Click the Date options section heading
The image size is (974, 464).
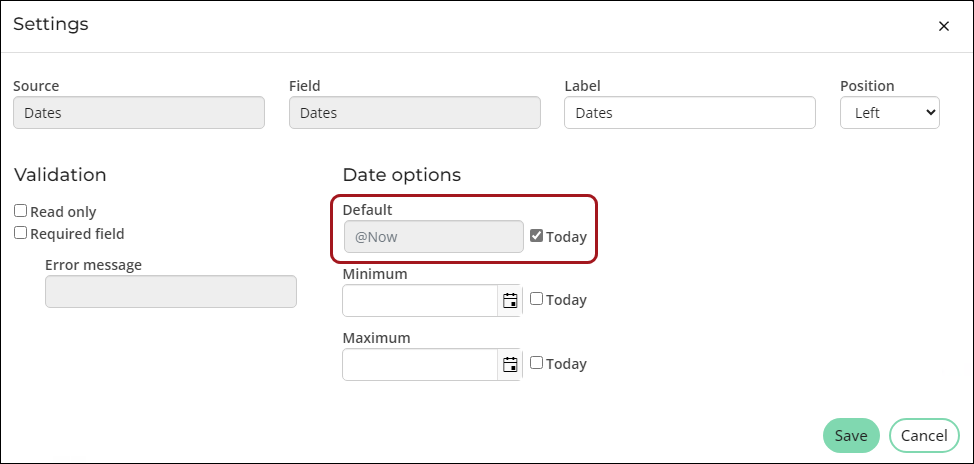[402, 175]
